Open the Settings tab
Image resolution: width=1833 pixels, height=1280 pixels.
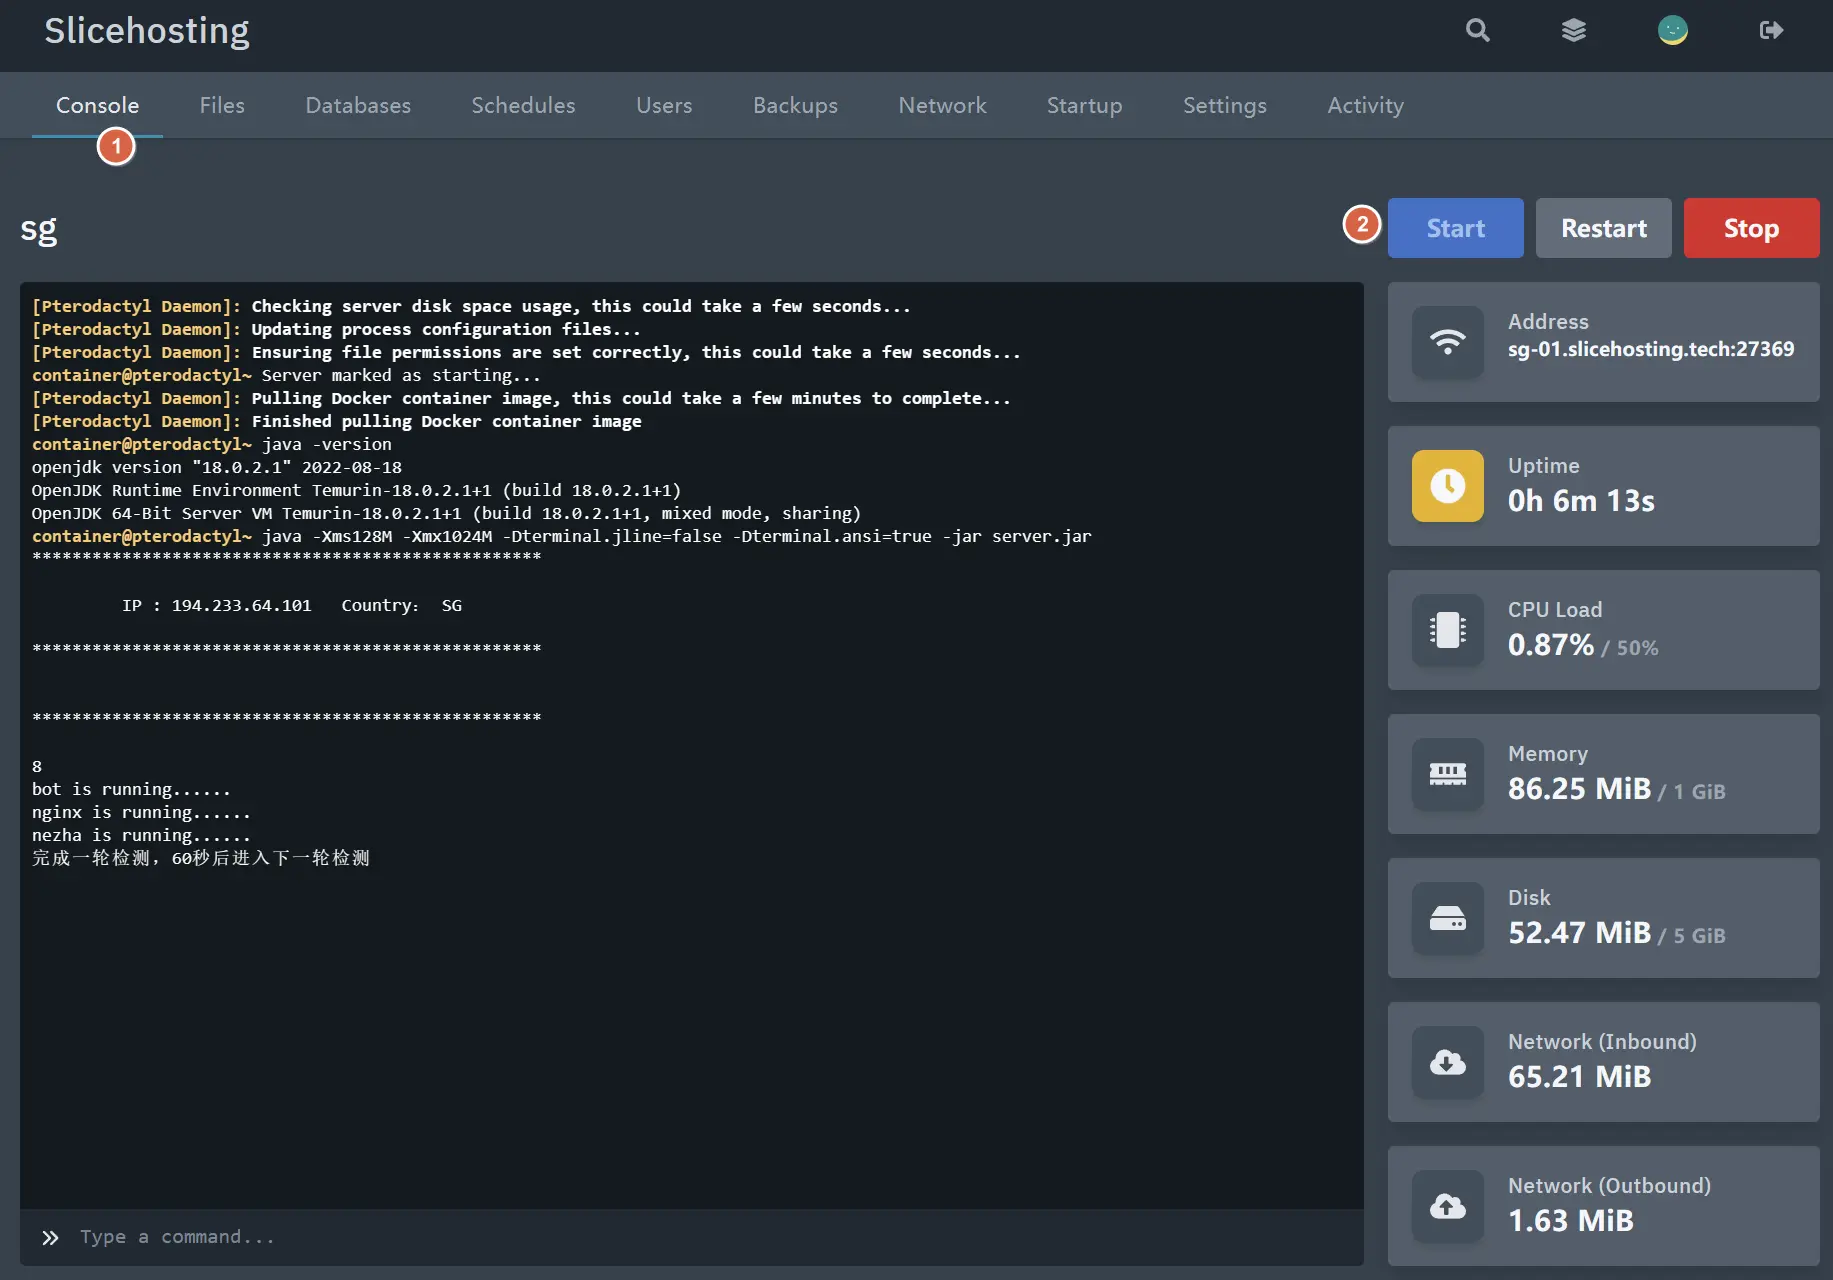tap(1224, 105)
